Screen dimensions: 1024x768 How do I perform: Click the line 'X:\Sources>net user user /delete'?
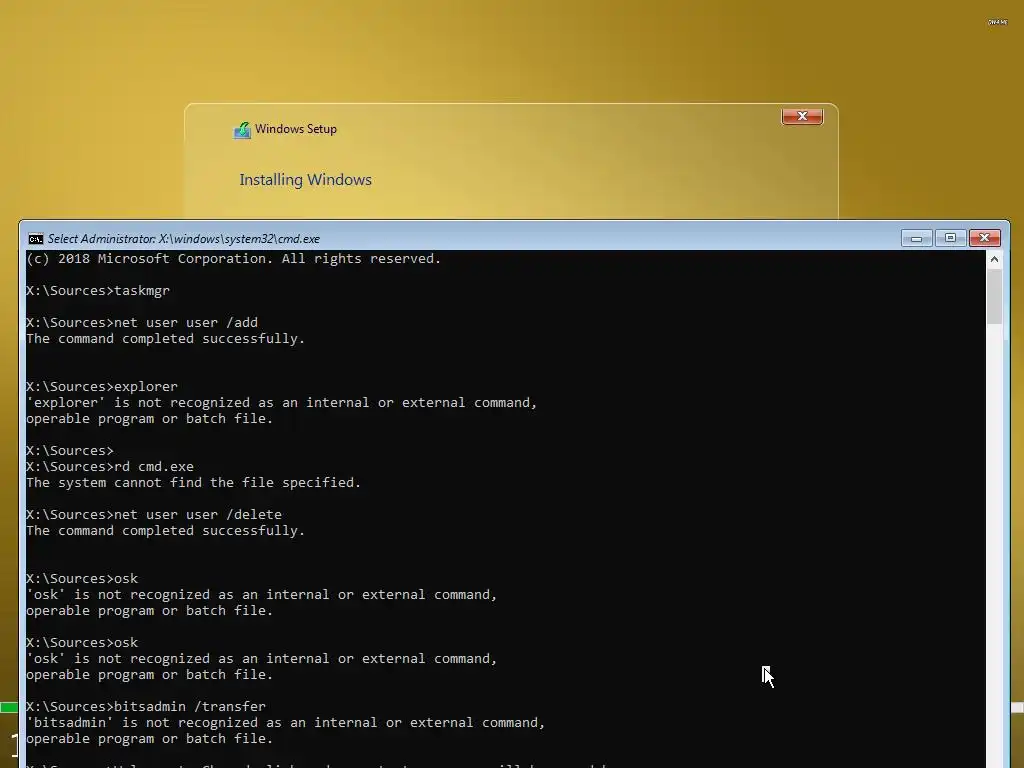point(154,515)
